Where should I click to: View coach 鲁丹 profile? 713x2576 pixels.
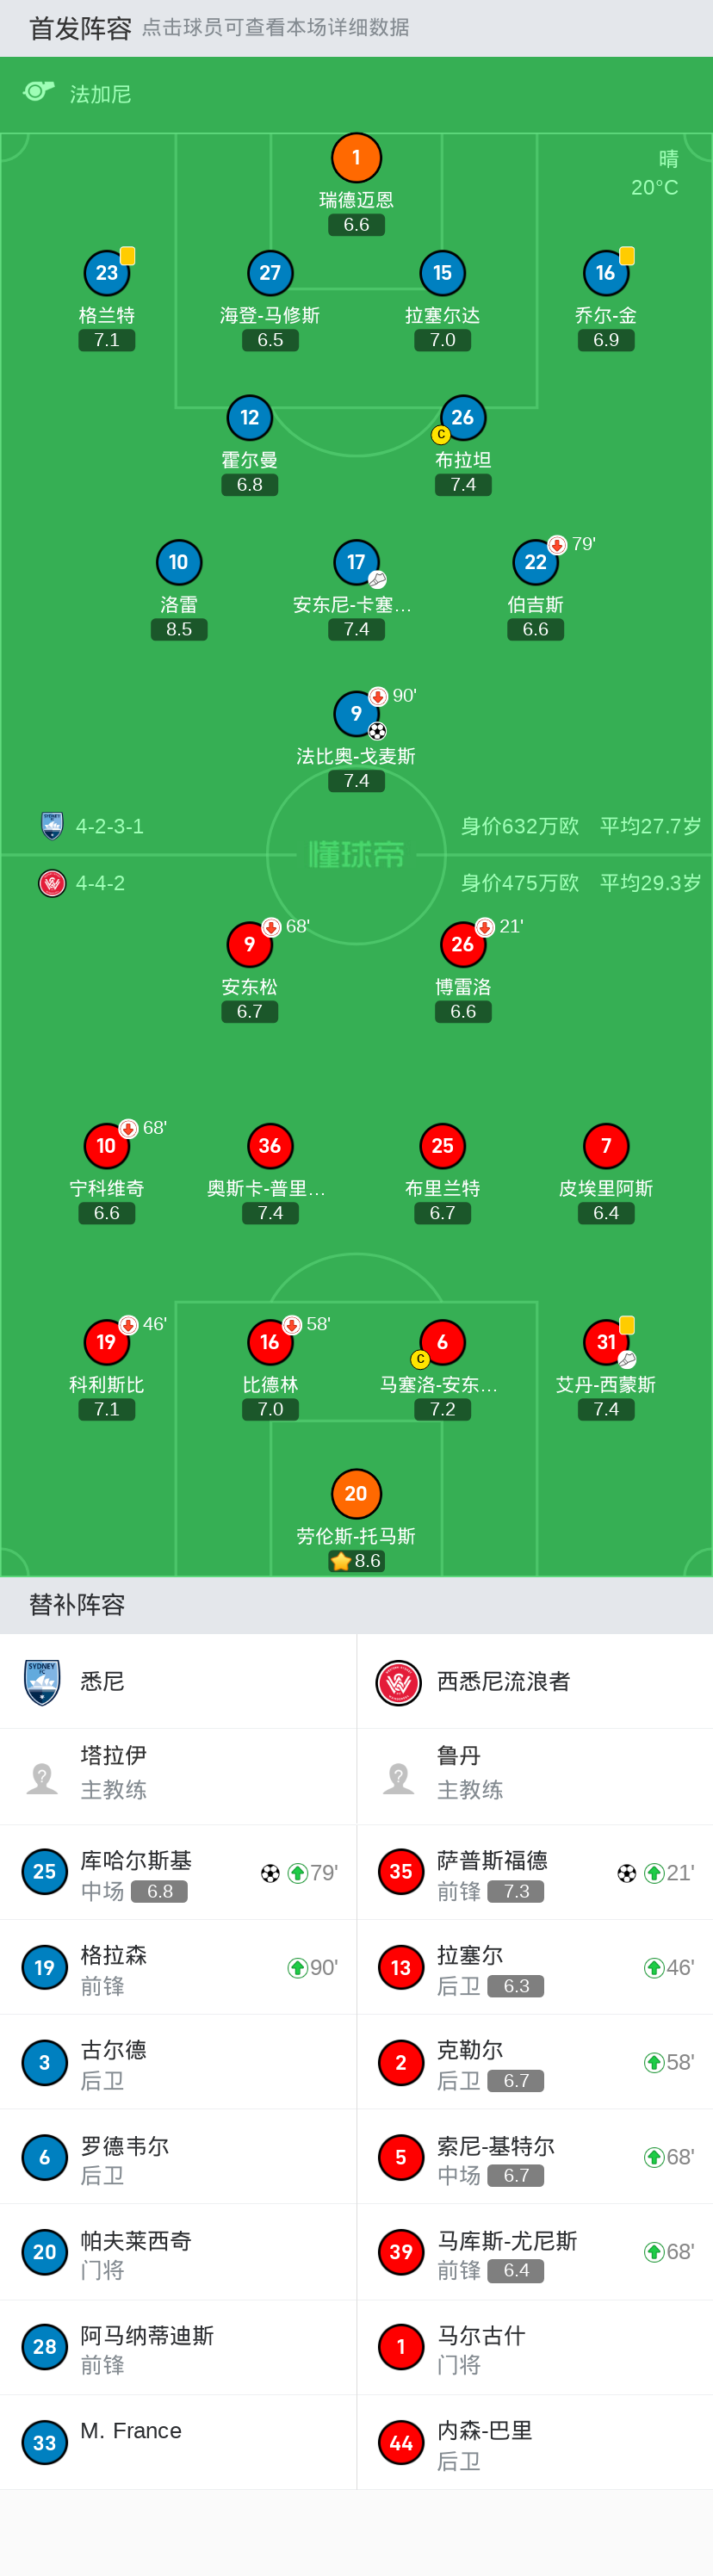click(398, 1777)
